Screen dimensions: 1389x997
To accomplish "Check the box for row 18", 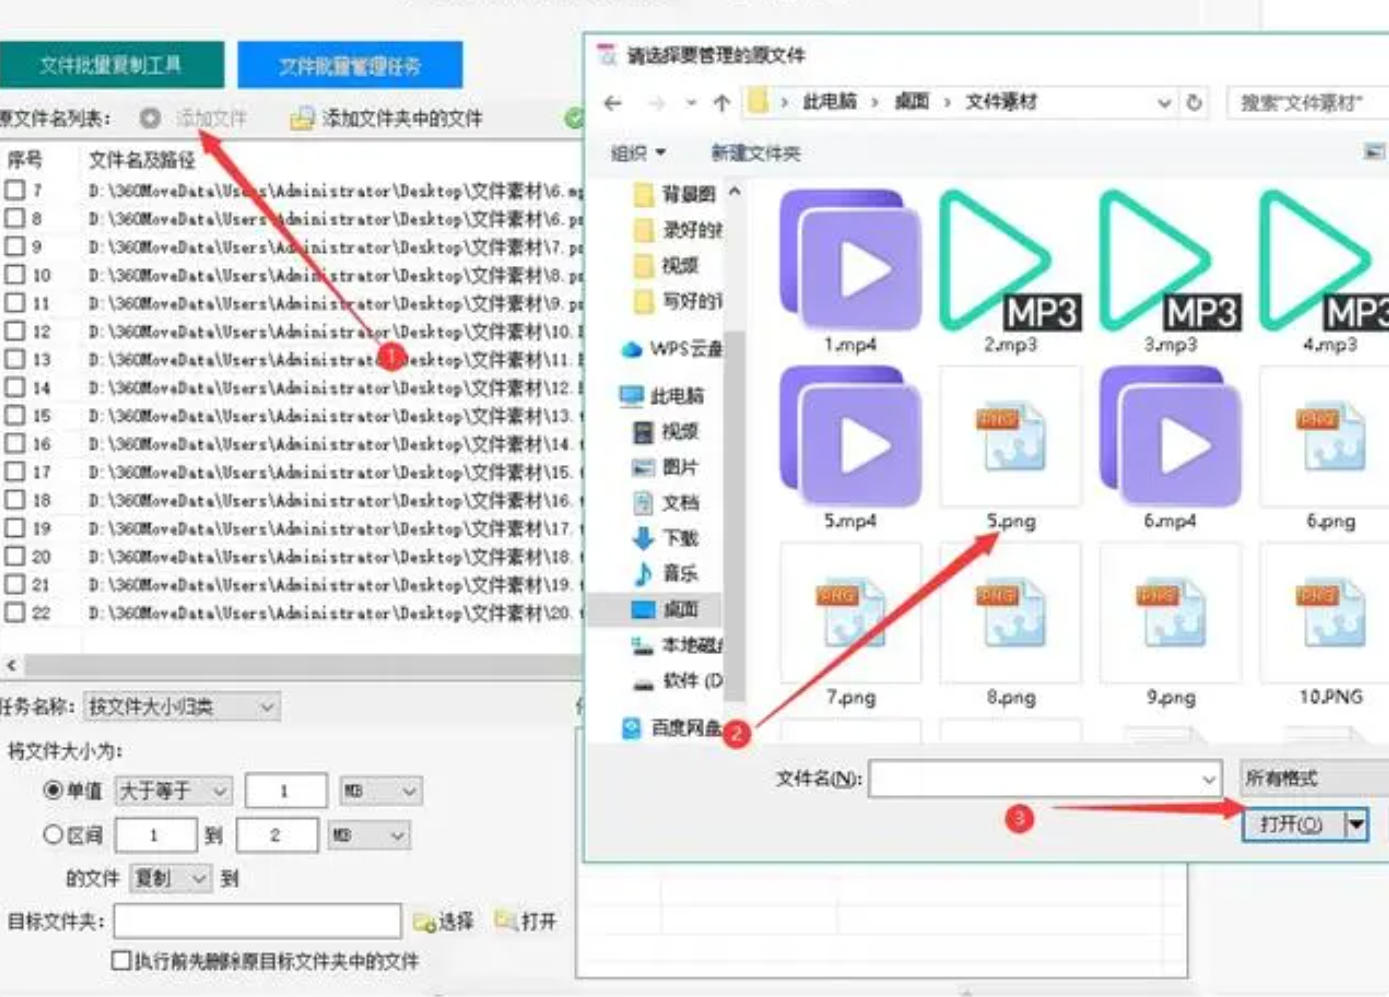I will click(x=14, y=499).
